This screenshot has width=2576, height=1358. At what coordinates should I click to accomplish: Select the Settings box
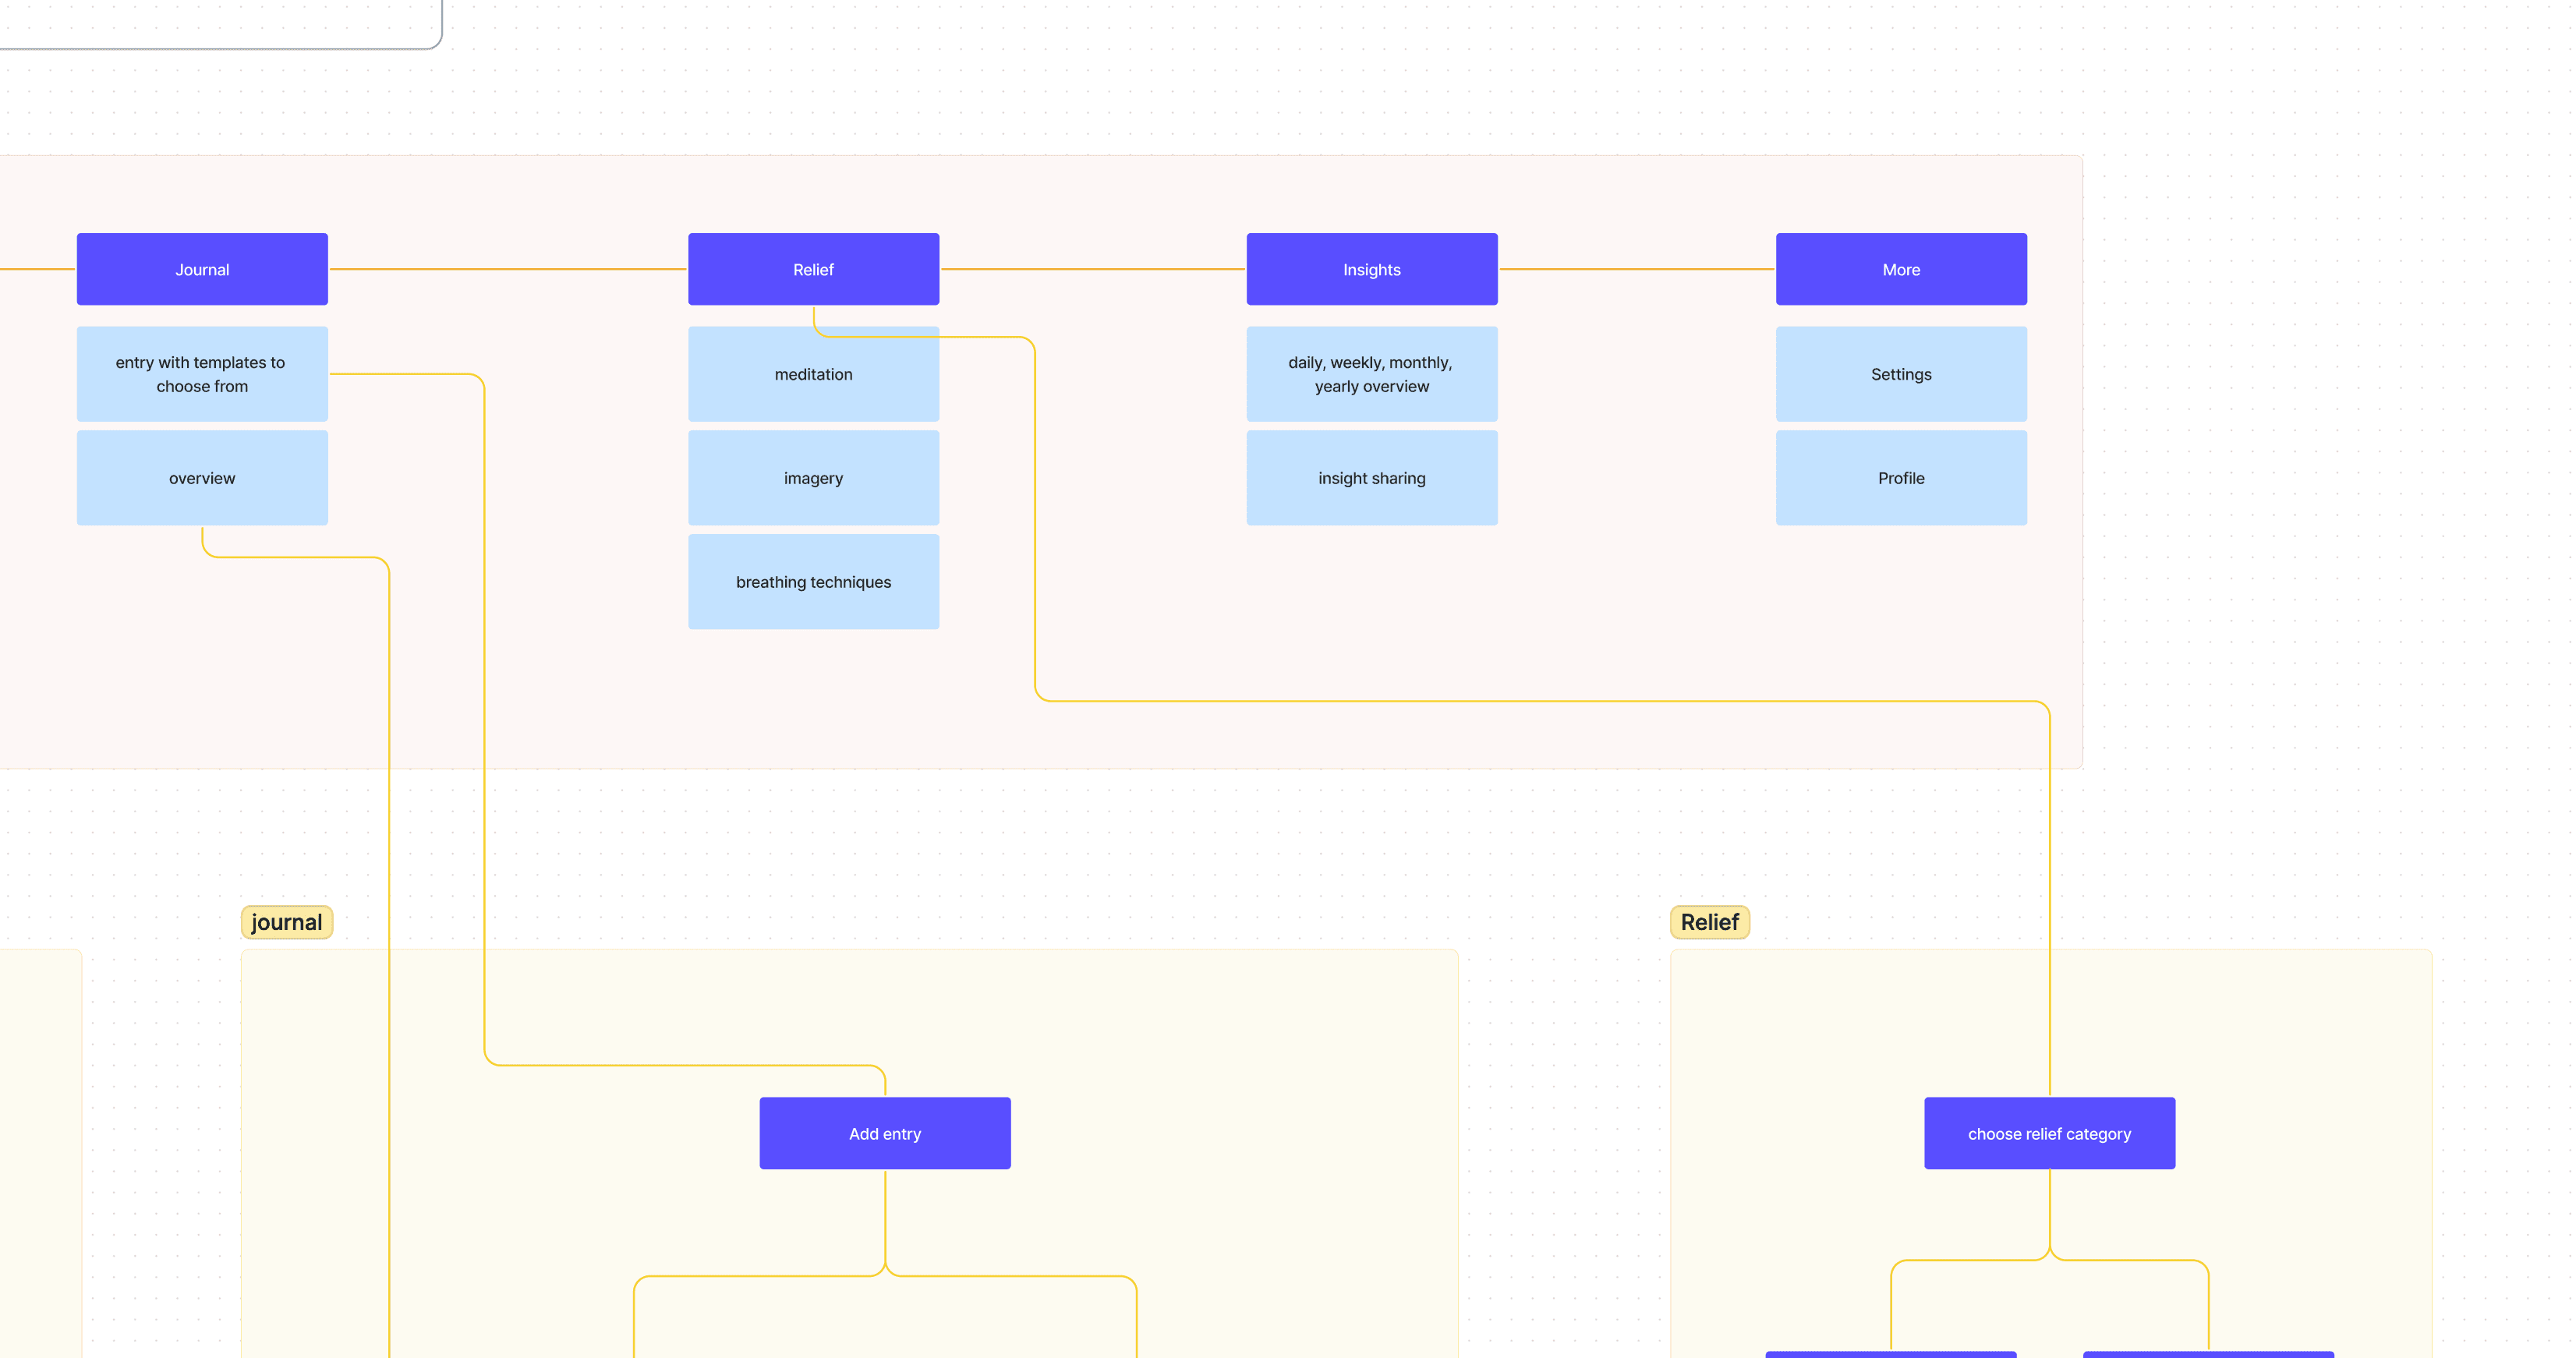tap(1900, 374)
